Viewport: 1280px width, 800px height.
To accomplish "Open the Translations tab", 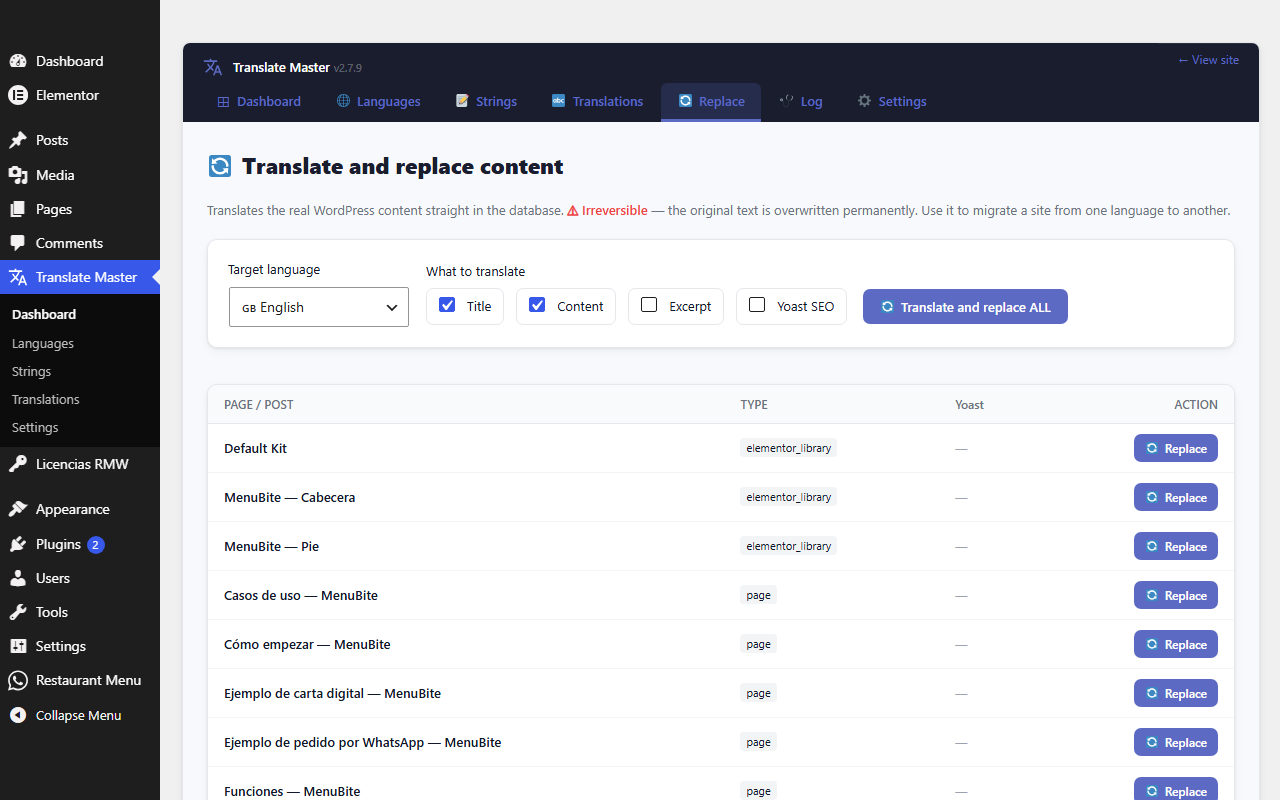I will [598, 101].
